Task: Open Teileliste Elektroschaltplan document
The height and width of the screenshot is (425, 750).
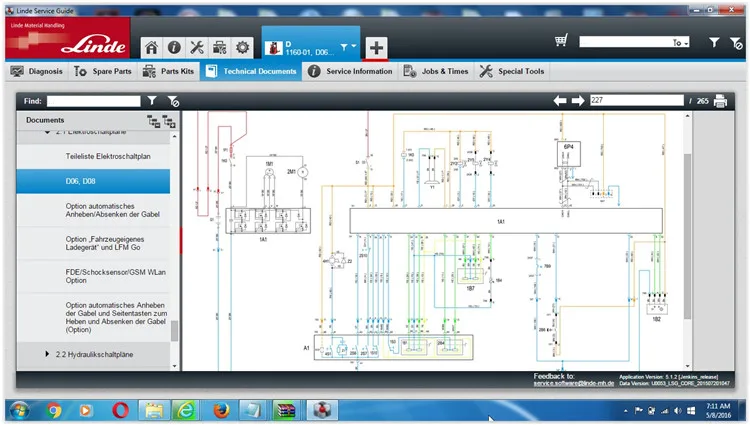Action: point(93,156)
